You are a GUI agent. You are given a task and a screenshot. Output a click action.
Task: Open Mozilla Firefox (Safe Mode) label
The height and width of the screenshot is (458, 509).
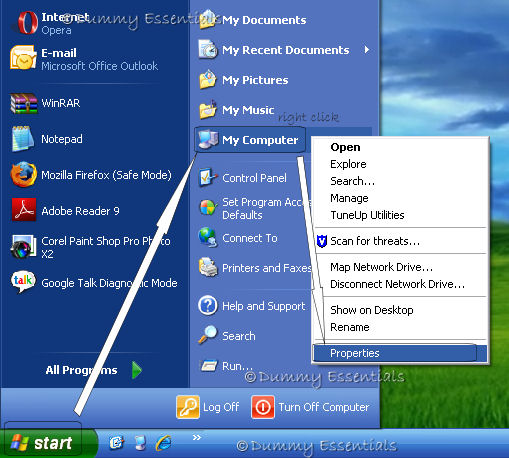coord(106,175)
